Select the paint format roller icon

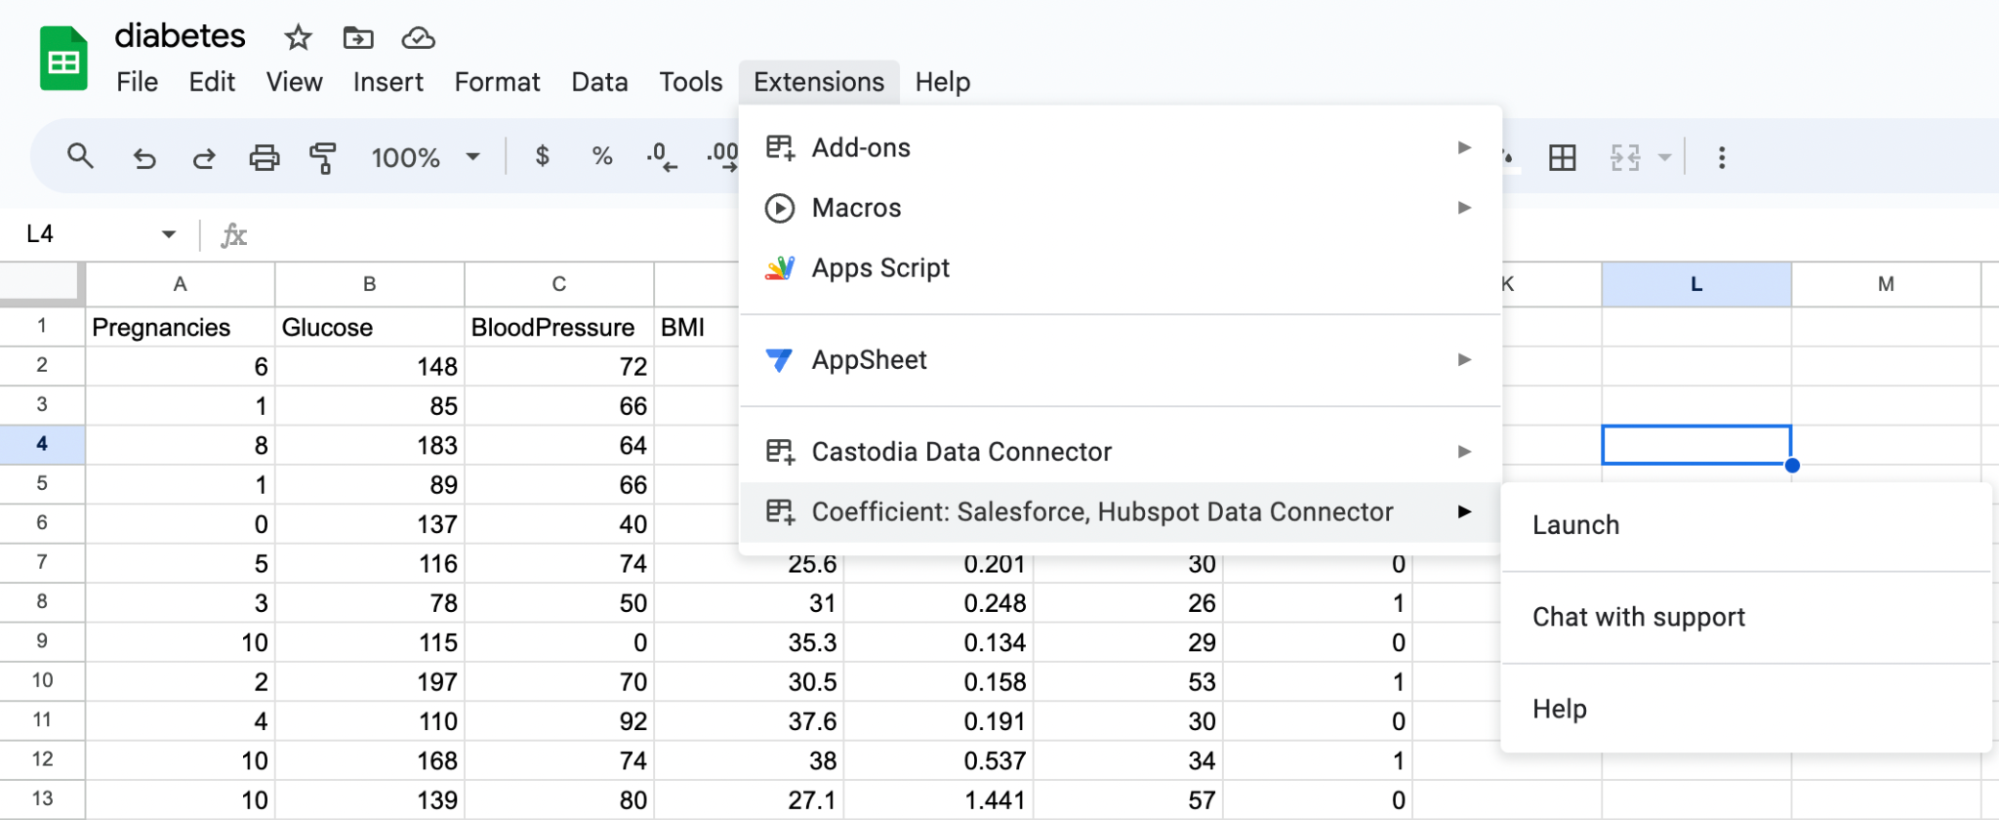323,158
